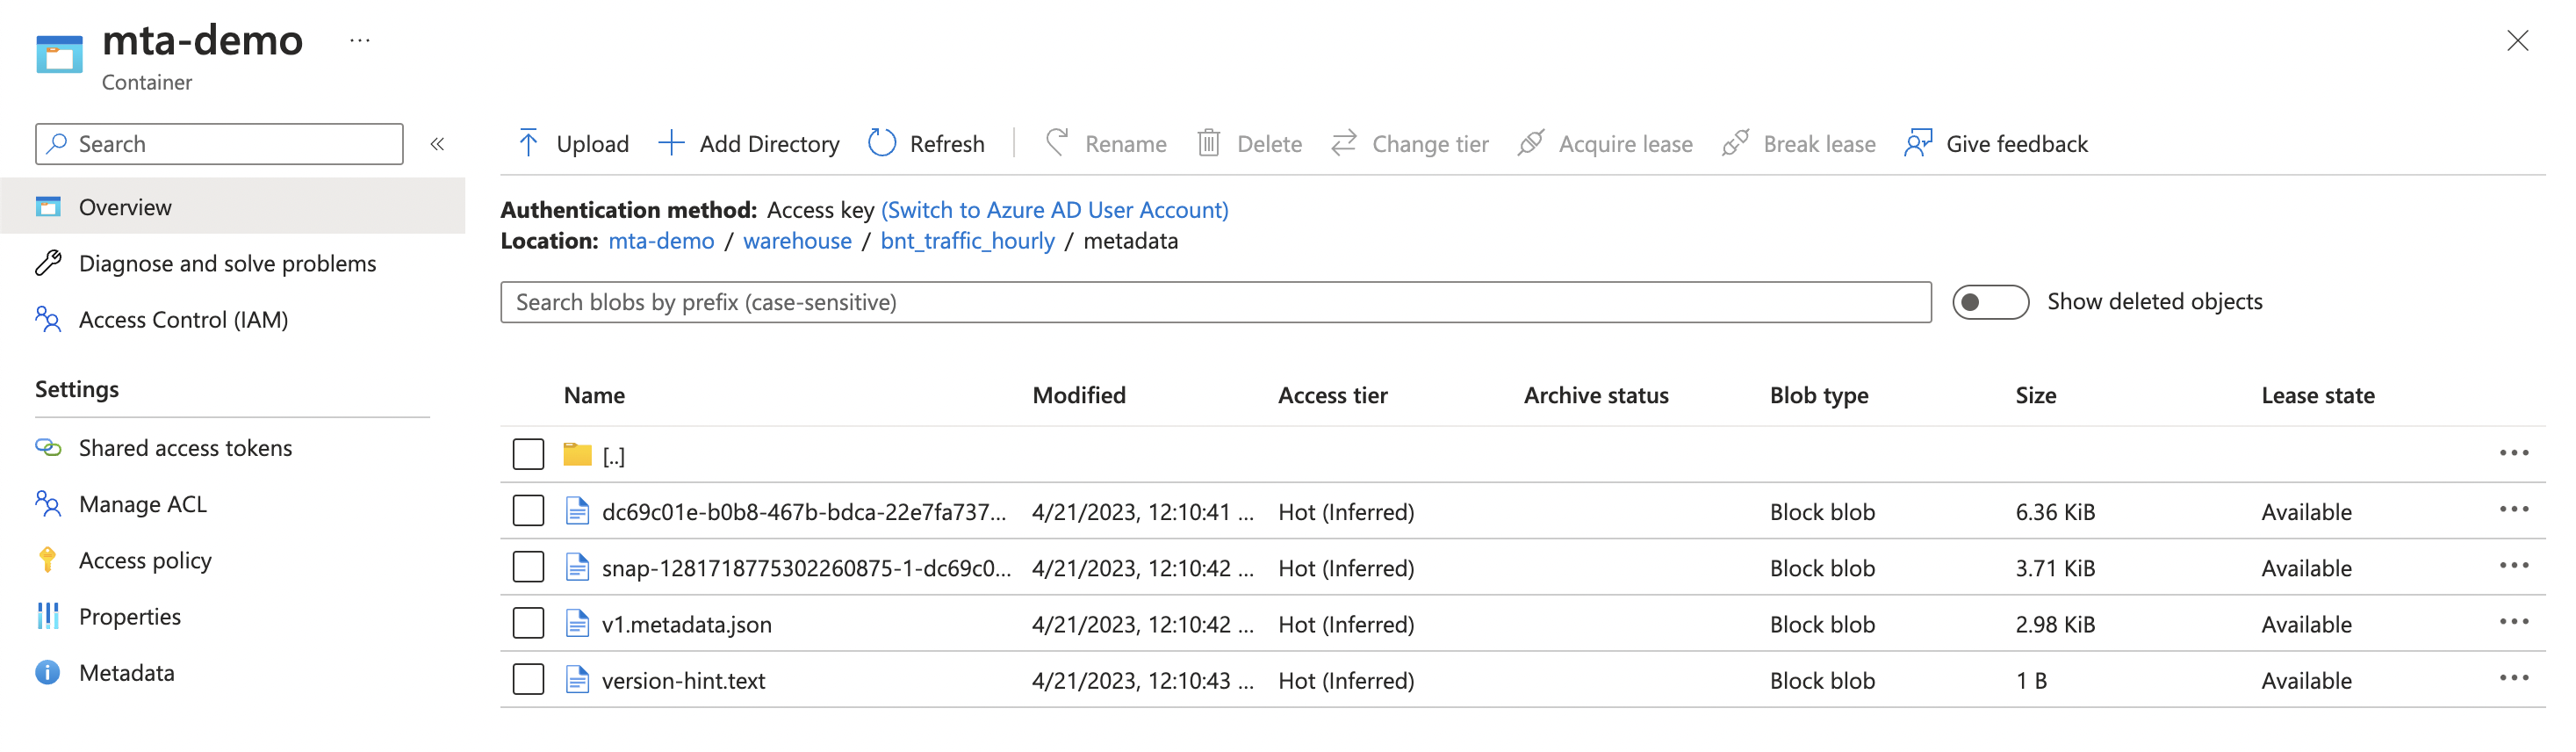Sort by Access tier column header
Viewport: 2576px width, 752px height.
(1332, 395)
